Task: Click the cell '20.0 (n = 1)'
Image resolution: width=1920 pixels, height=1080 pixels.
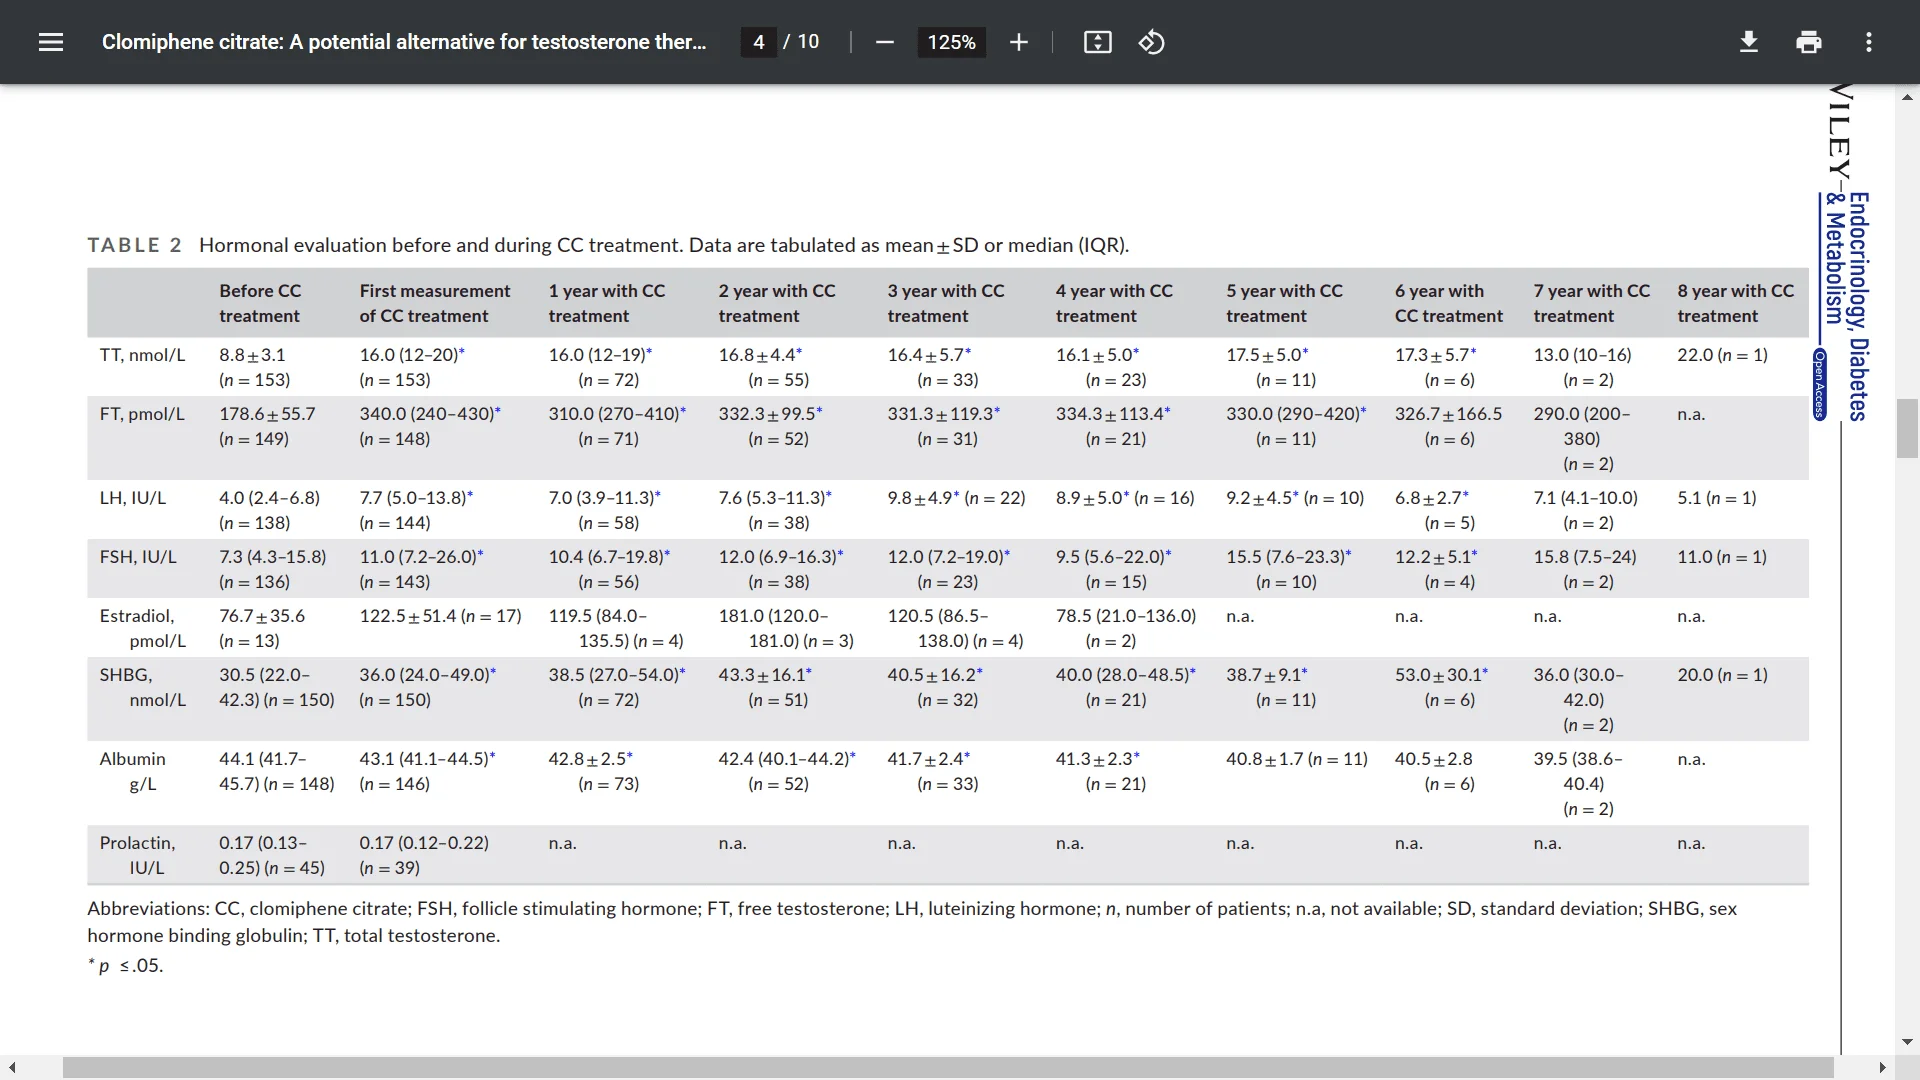Action: 1722,675
